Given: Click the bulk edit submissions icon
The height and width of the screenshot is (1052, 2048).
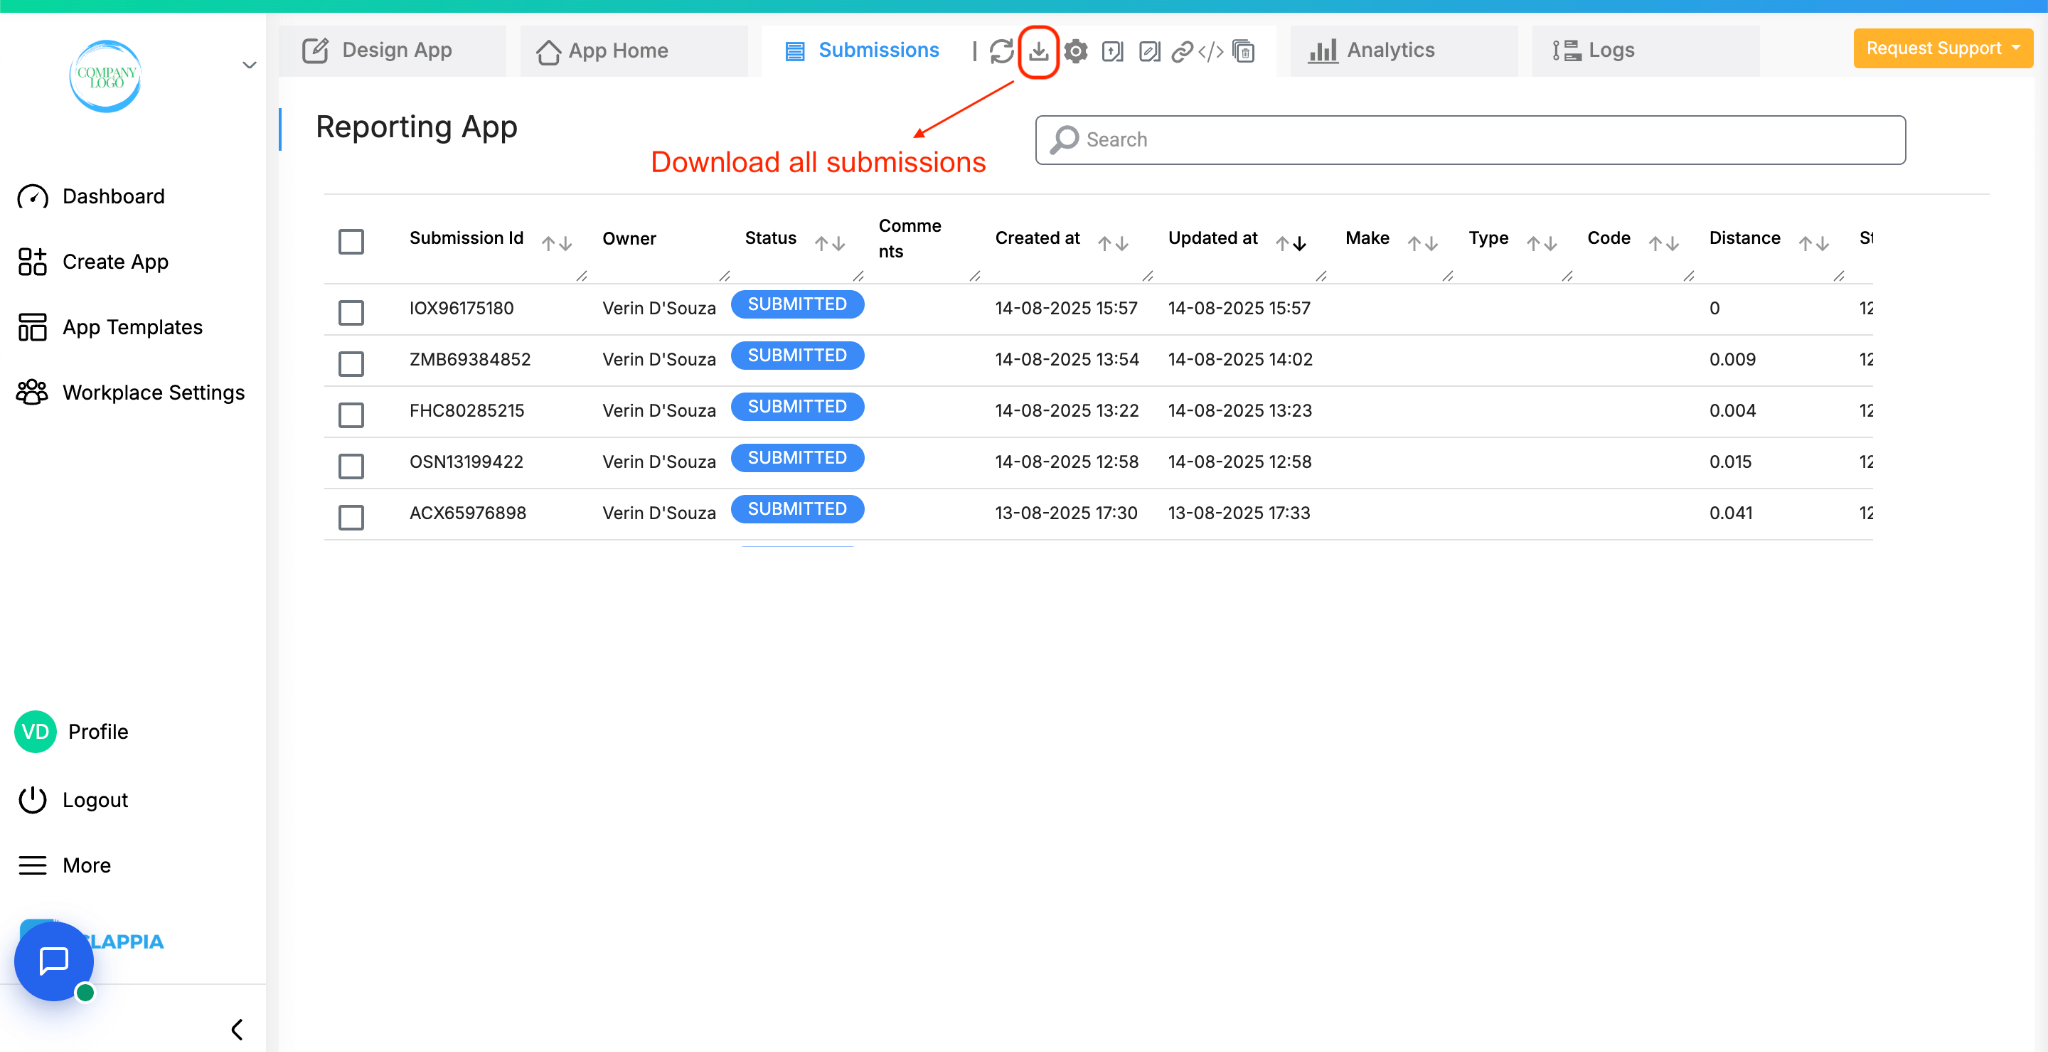Looking at the screenshot, I should pyautogui.click(x=1150, y=51).
